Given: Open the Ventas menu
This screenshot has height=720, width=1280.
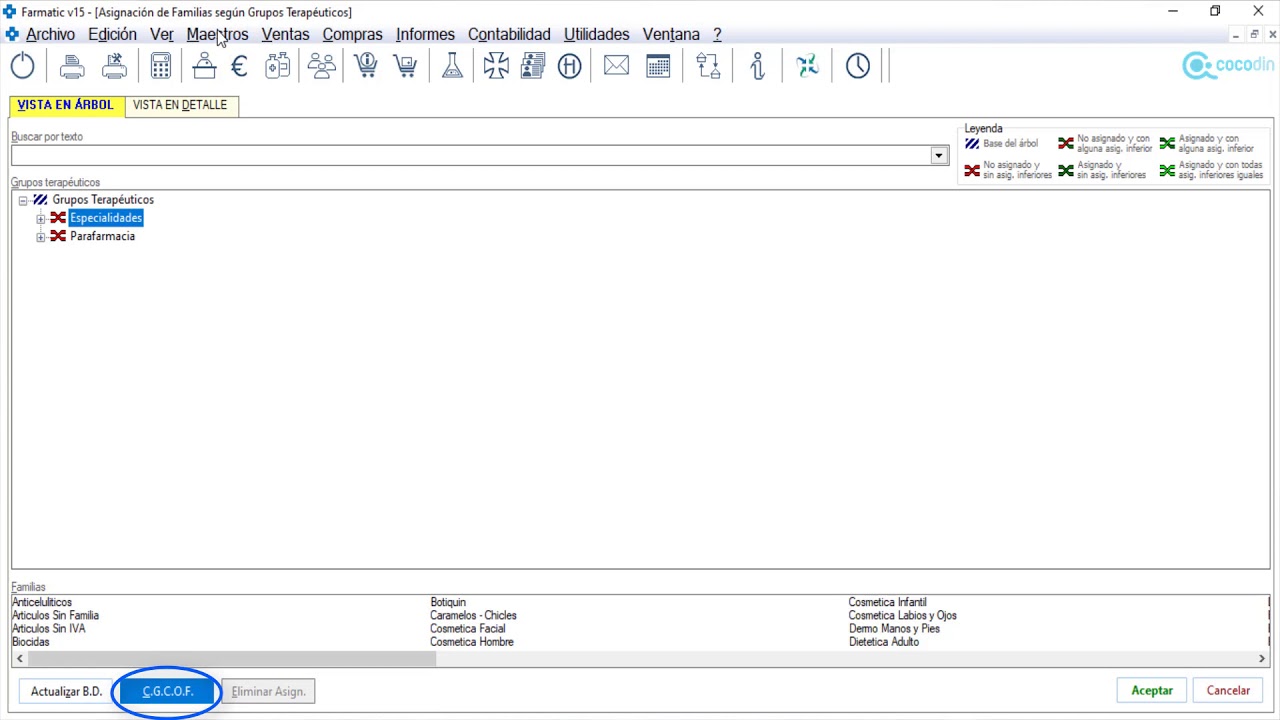Looking at the screenshot, I should point(285,34).
